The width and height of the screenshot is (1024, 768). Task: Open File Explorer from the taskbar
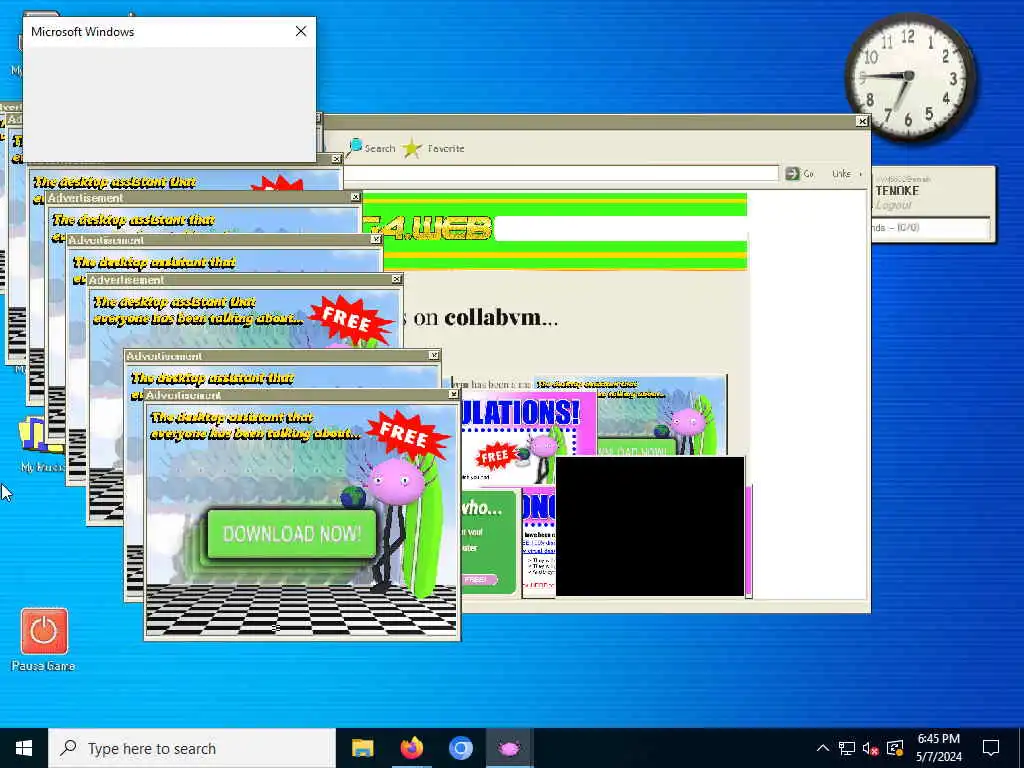point(362,748)
